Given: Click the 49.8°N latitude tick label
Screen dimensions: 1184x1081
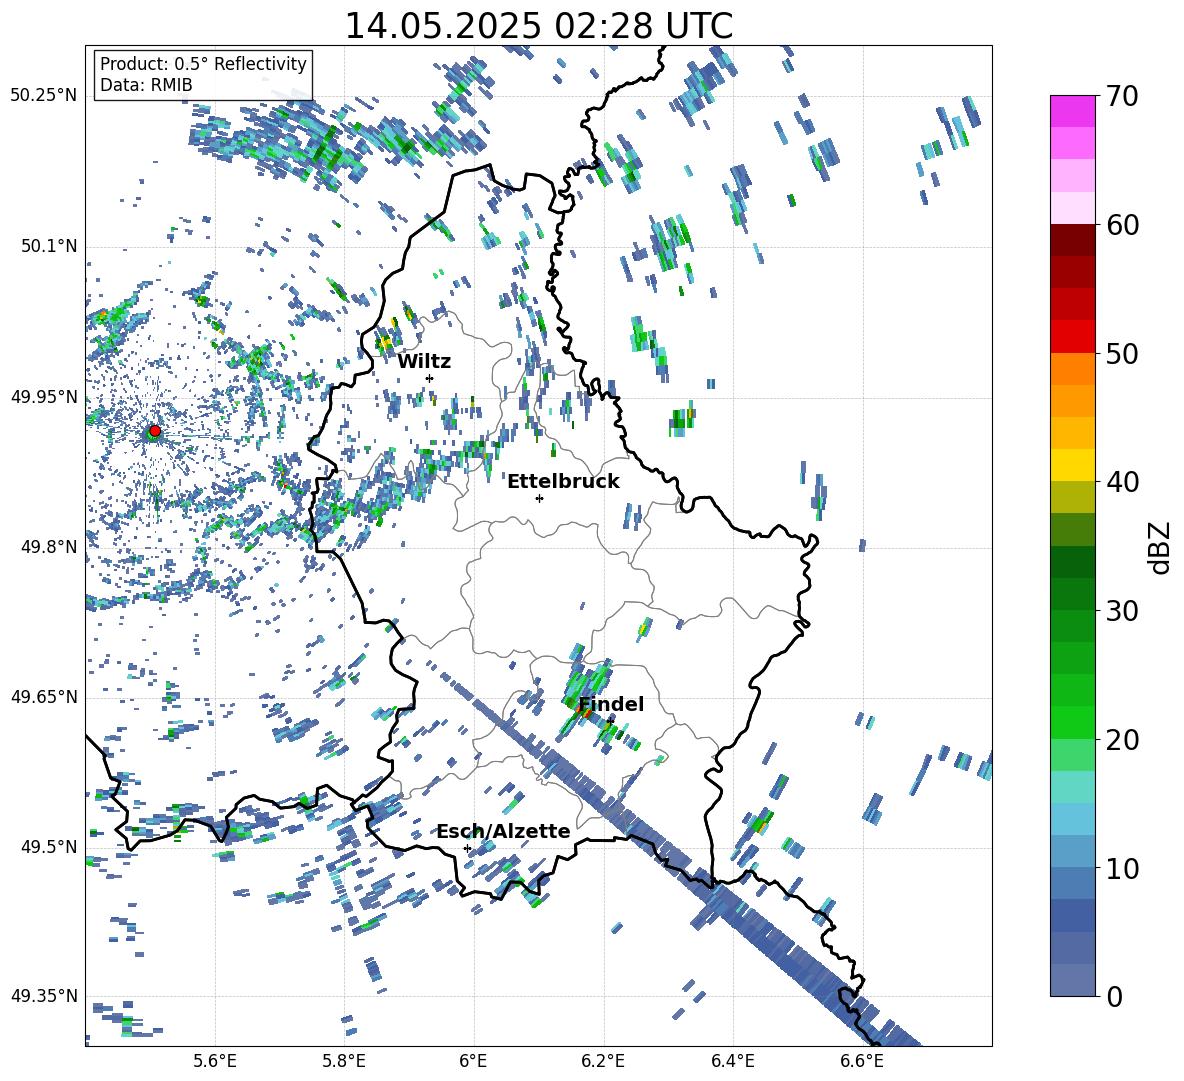Looking at the screenshot, I should pos(48,547).
